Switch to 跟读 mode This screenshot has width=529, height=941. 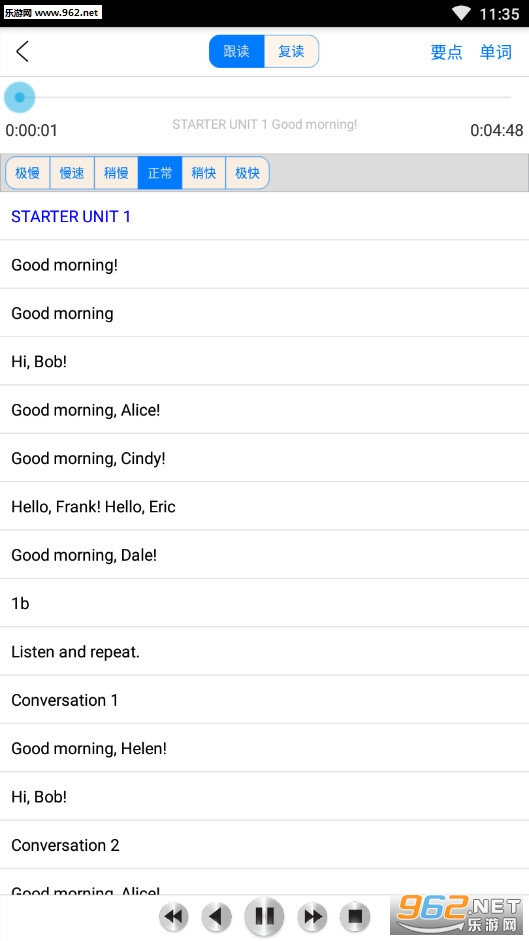pos(237,52)
